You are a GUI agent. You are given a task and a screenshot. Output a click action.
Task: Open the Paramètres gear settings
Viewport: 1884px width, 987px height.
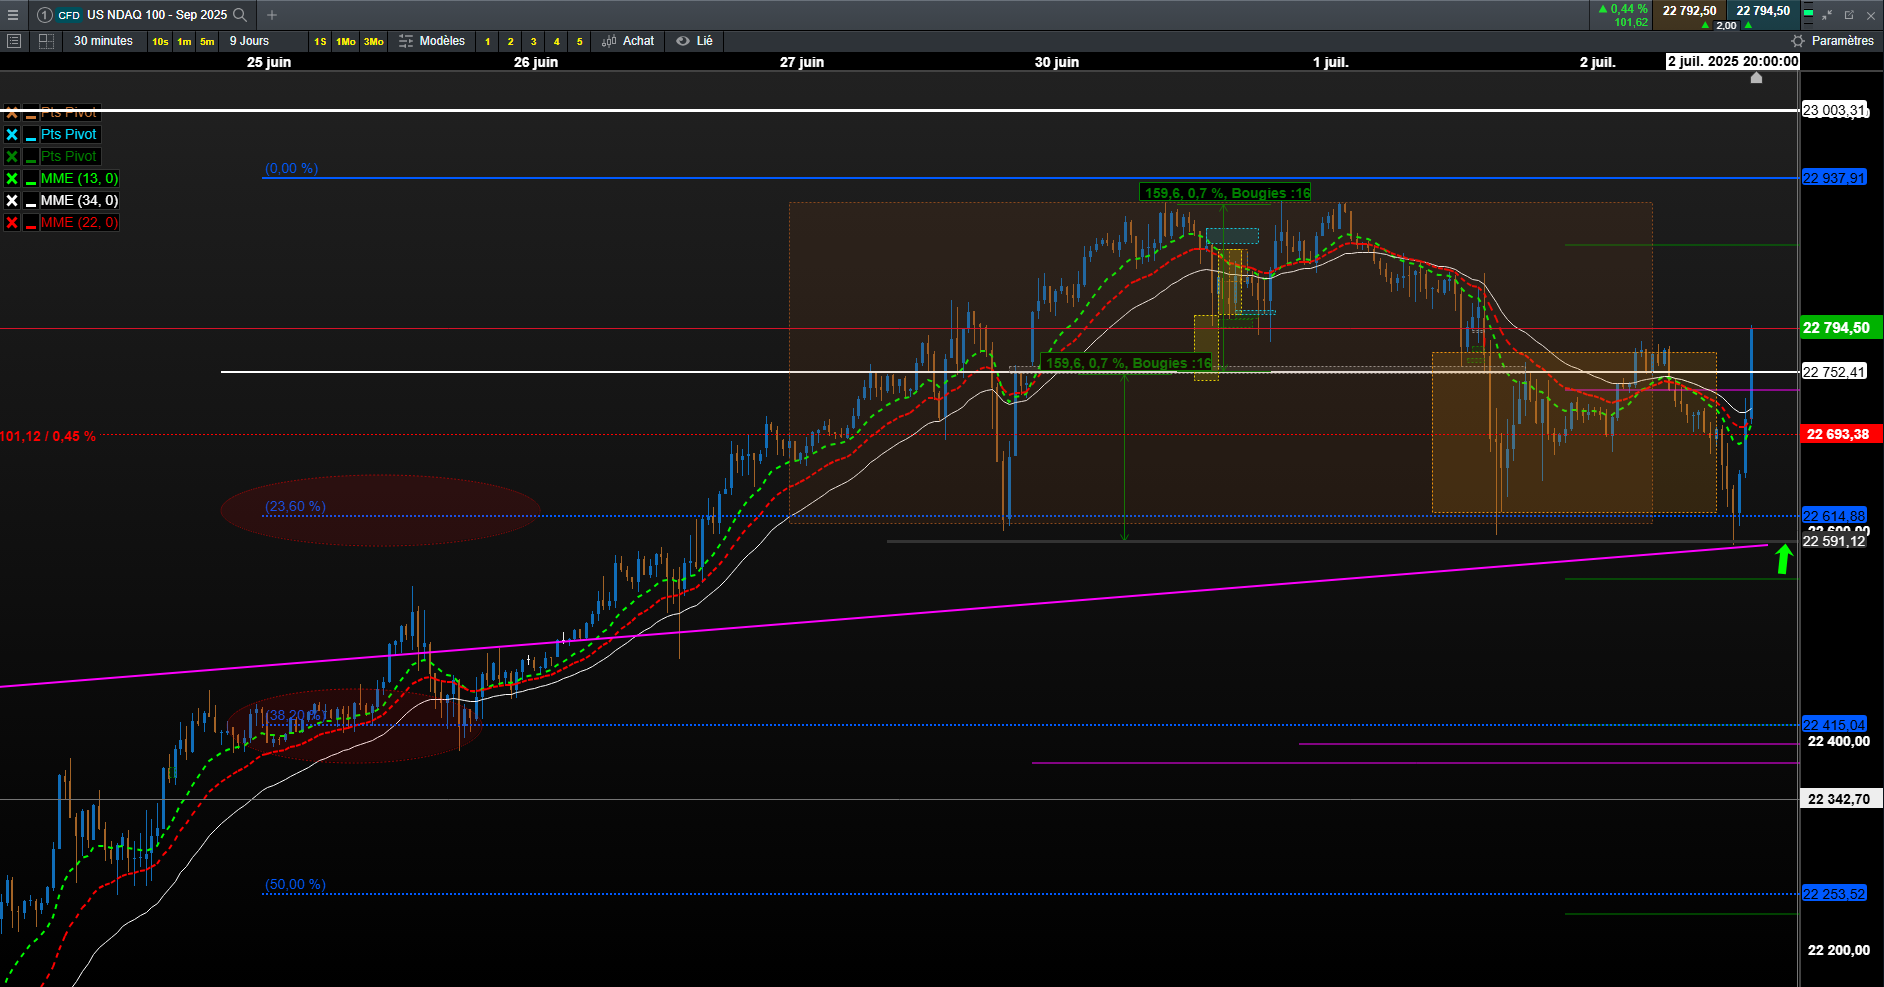point(1833,41)
